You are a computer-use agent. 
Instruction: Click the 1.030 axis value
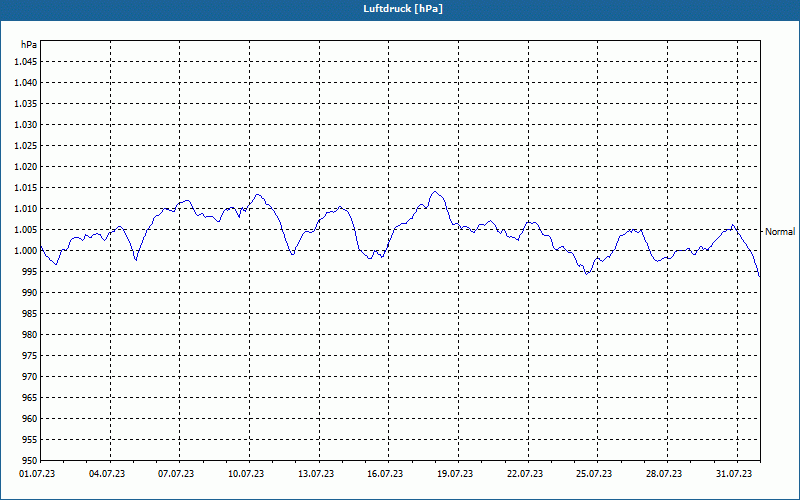(x=26, y=124)
